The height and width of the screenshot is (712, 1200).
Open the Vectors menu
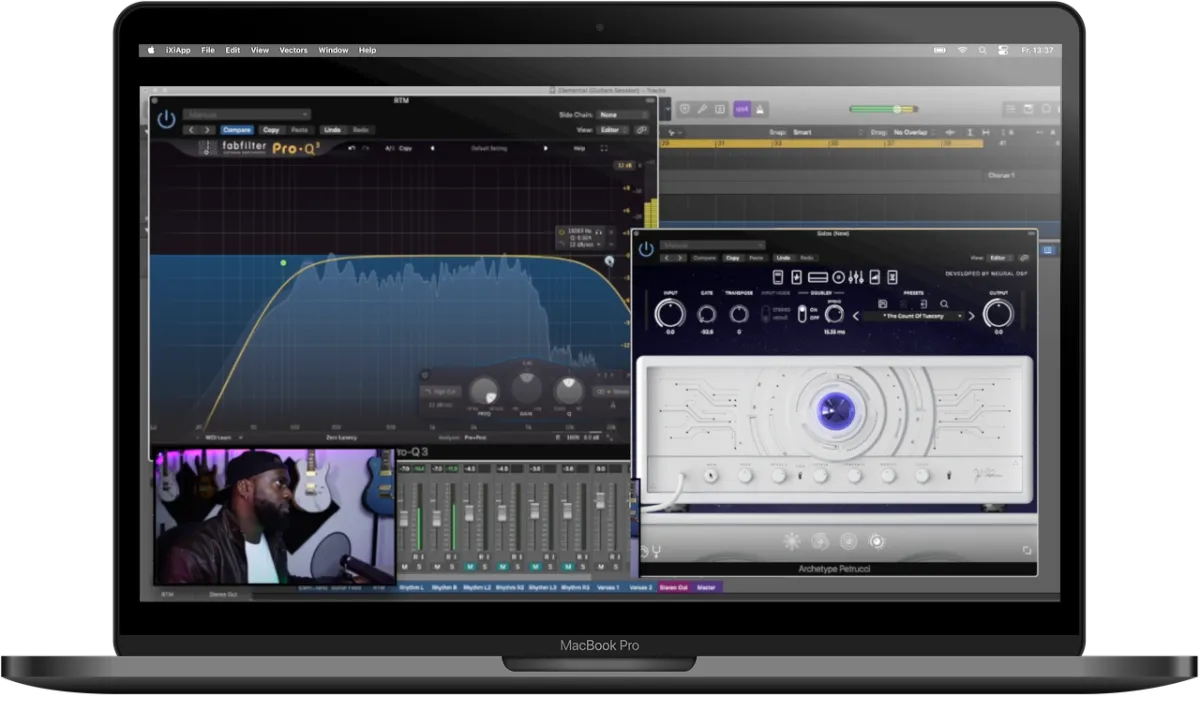point(293,50)
